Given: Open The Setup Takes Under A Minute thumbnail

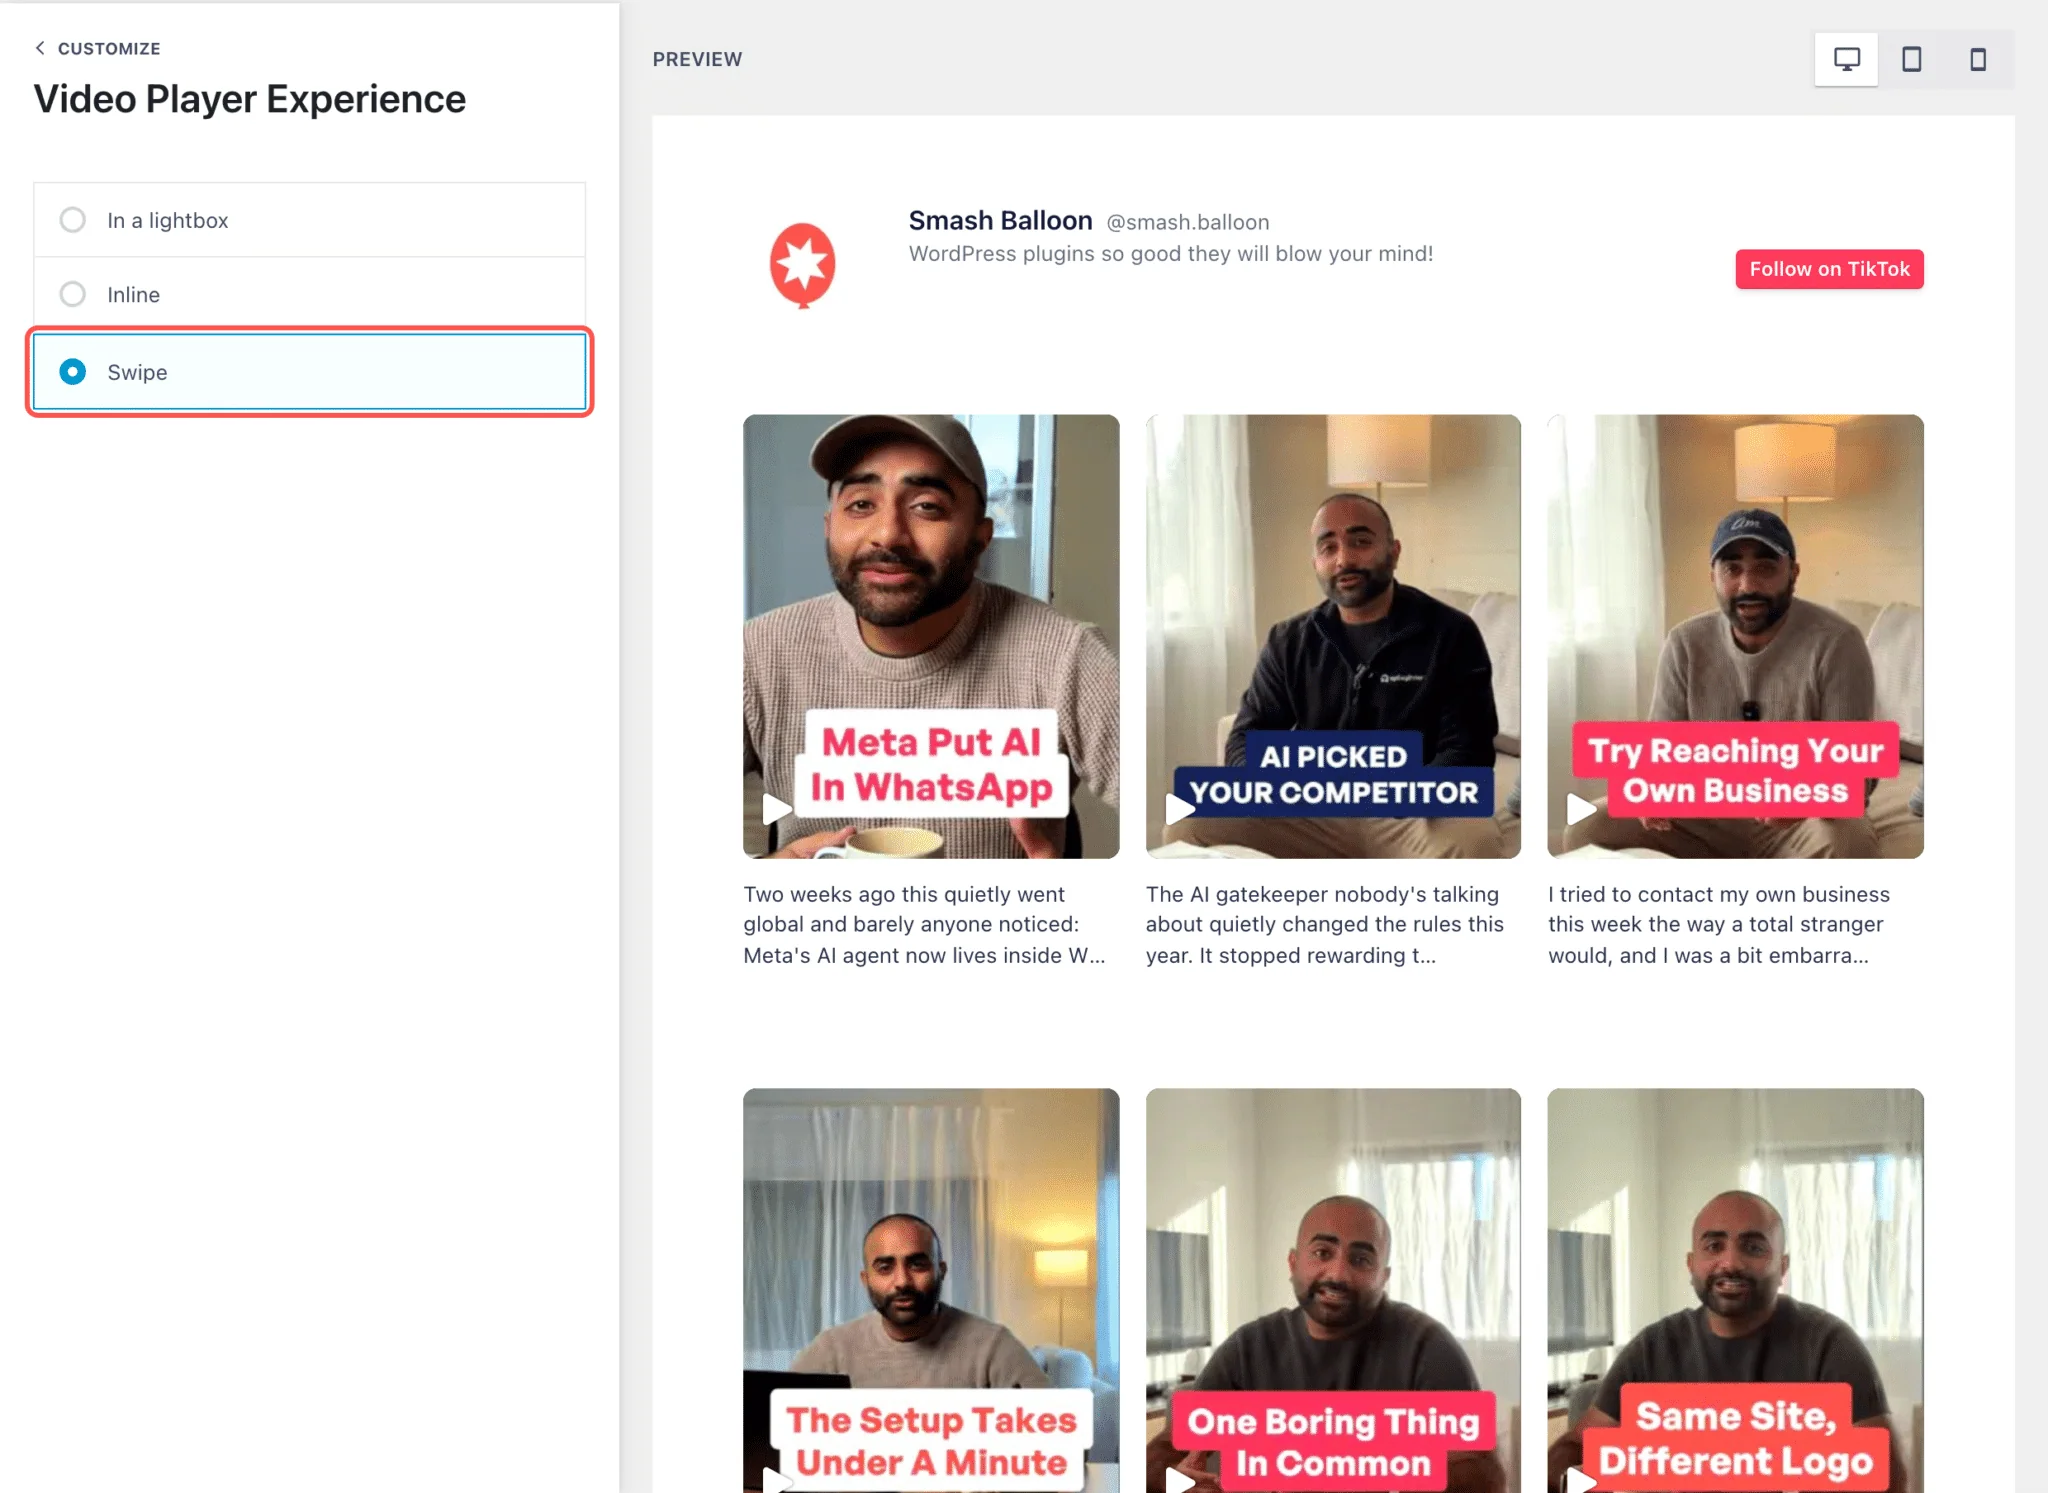Looking at the screenshot, I should 930,1290.
